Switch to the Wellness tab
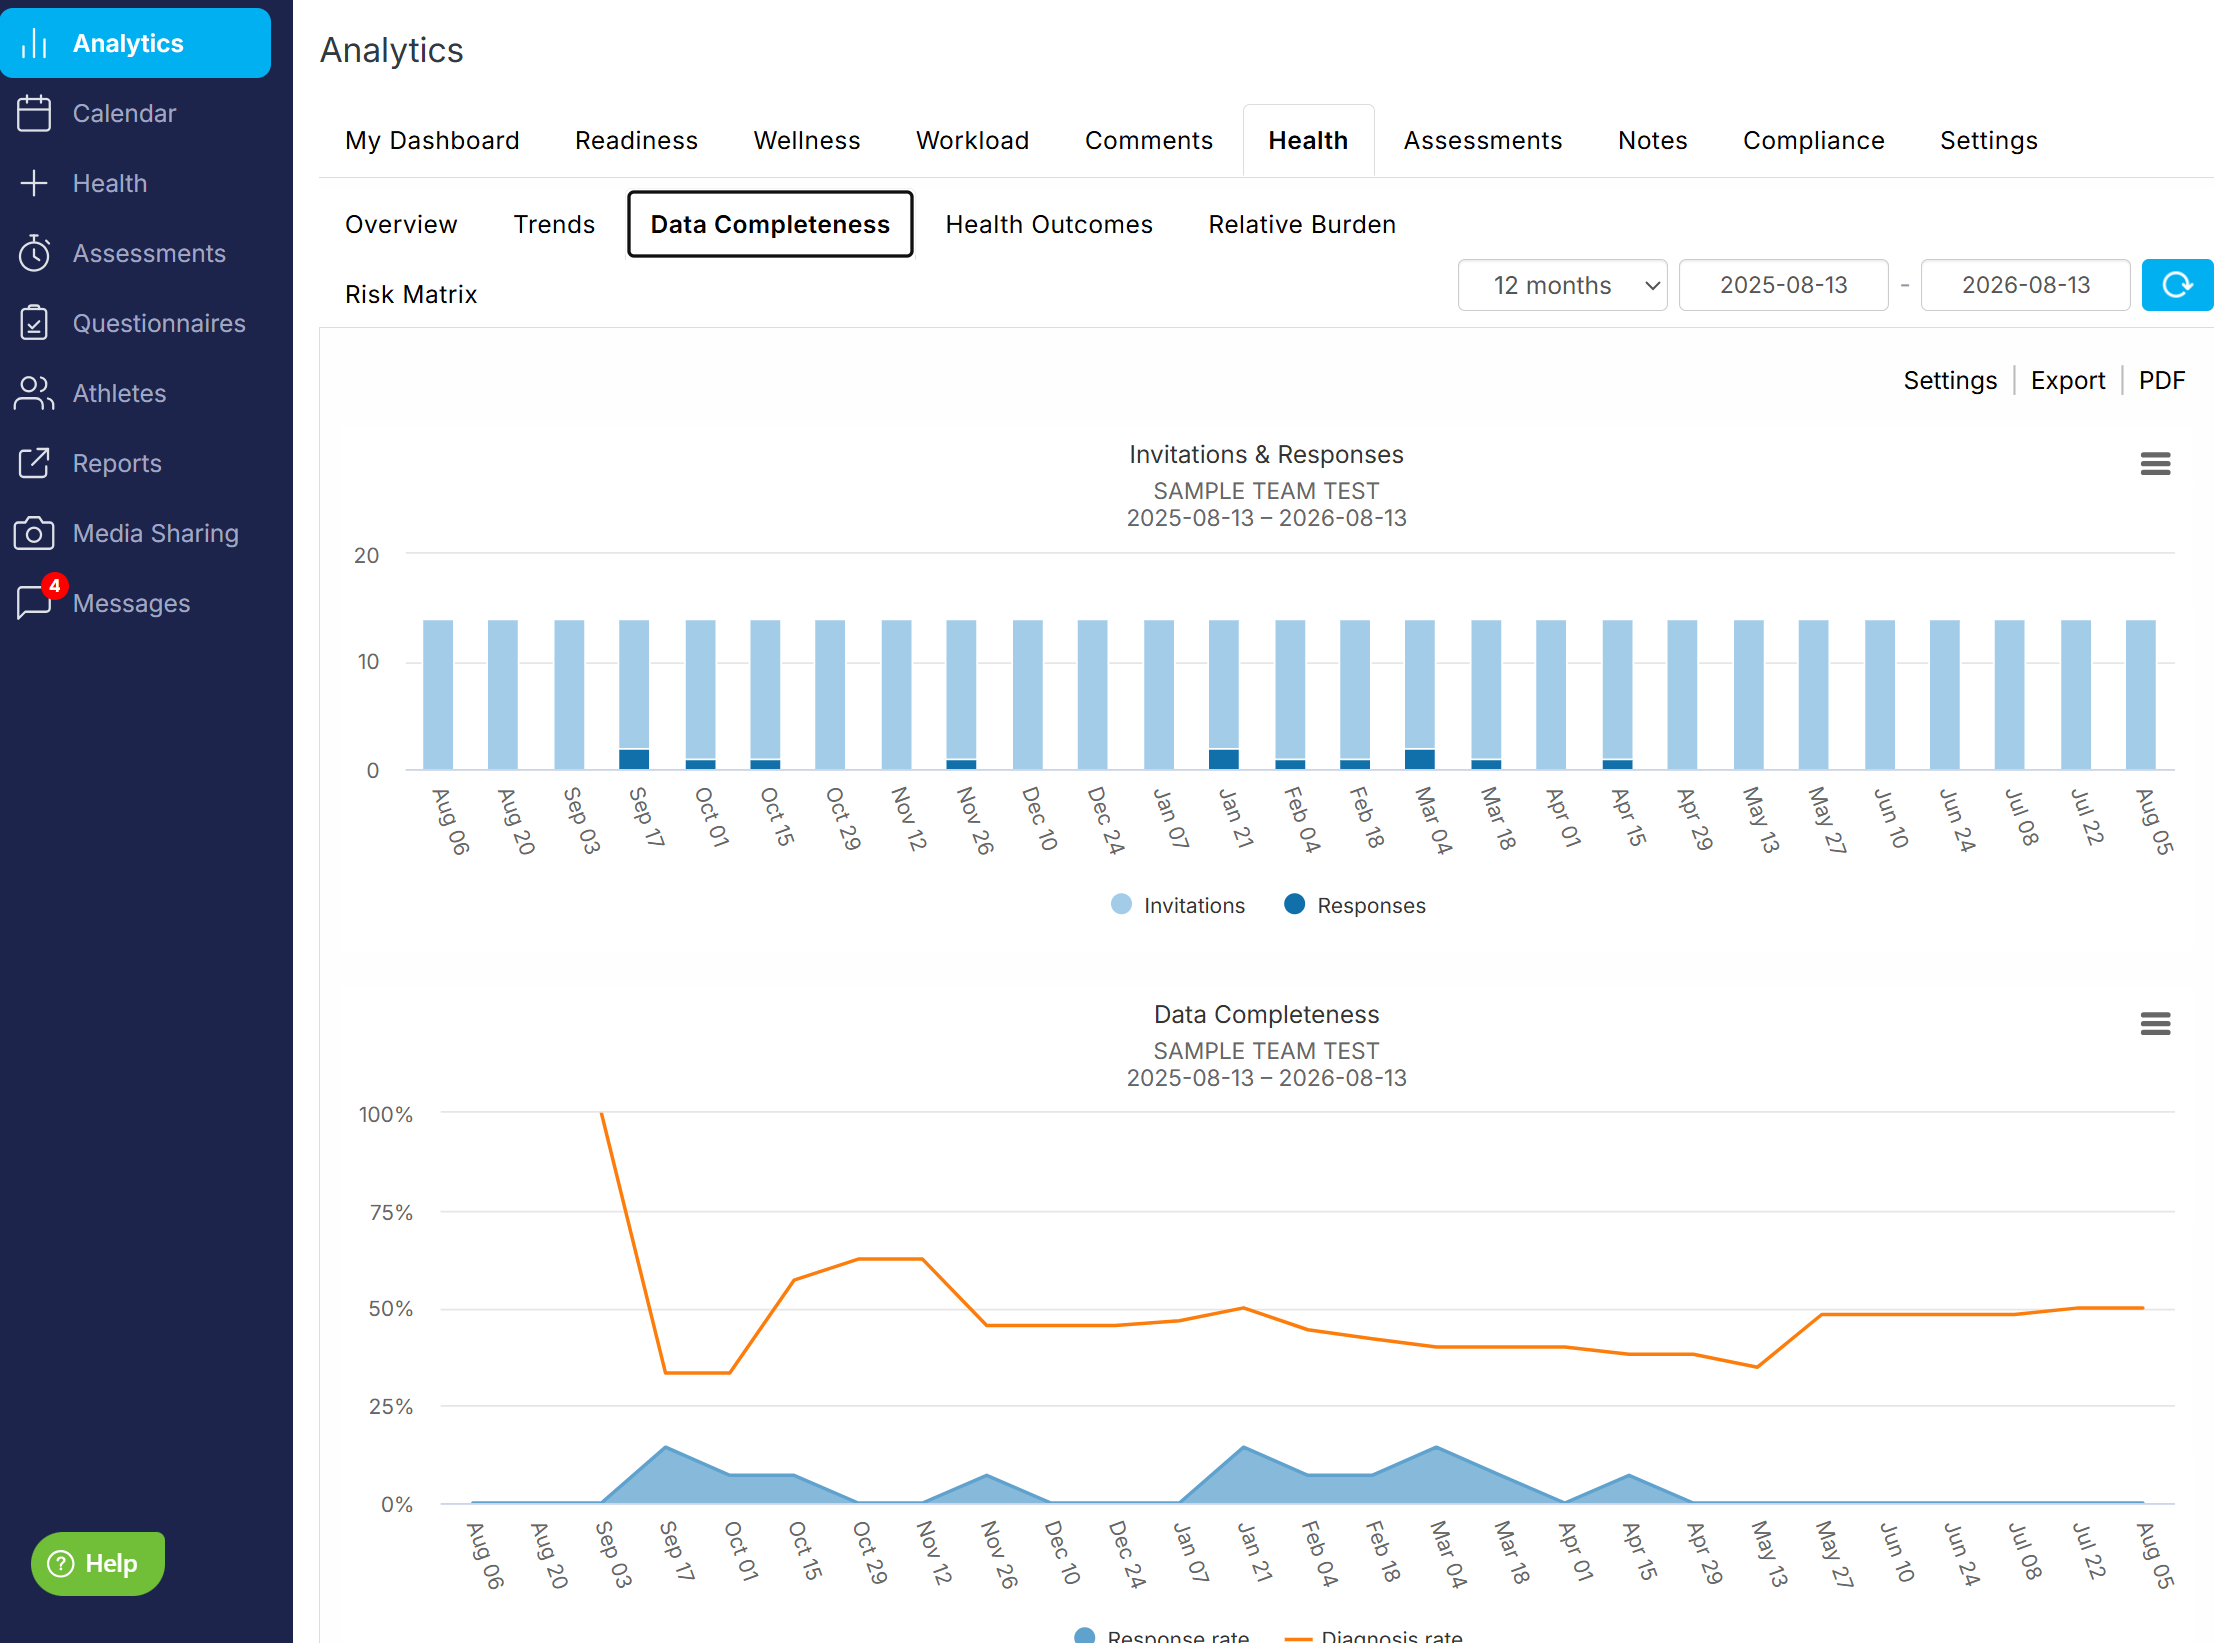This screenshot has height=1643, width=2238. [x=806, y=140]
